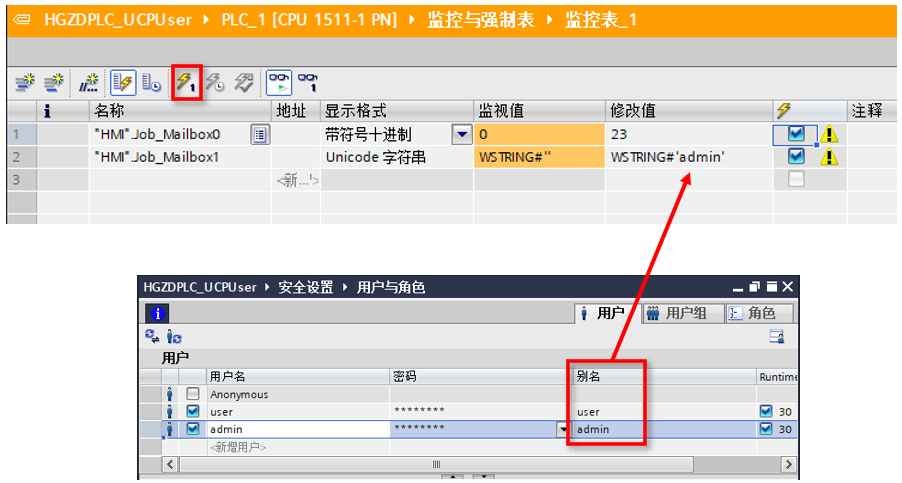
Task: Toggle checkbox for admin account
Action: point(193,429)
